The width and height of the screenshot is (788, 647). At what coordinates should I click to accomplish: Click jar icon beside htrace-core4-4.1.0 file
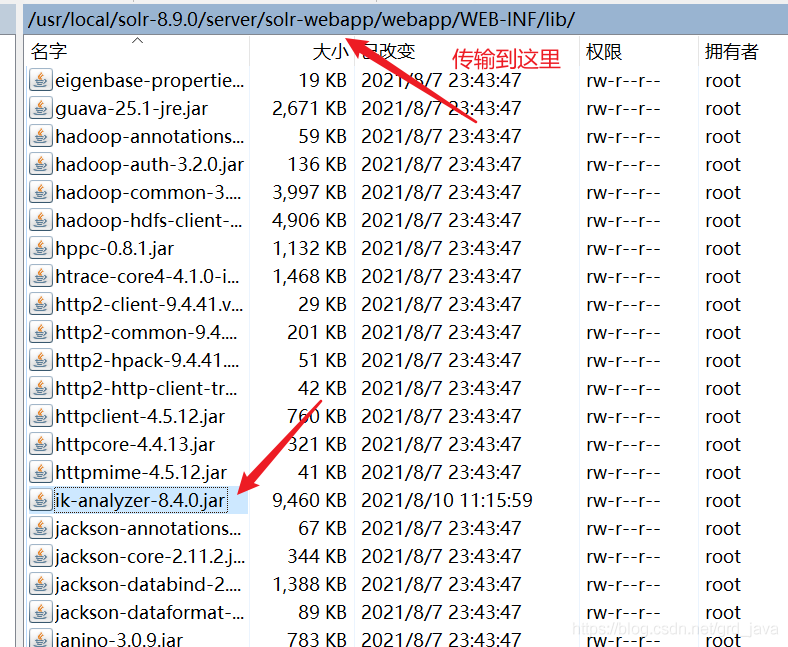point(41,276)
